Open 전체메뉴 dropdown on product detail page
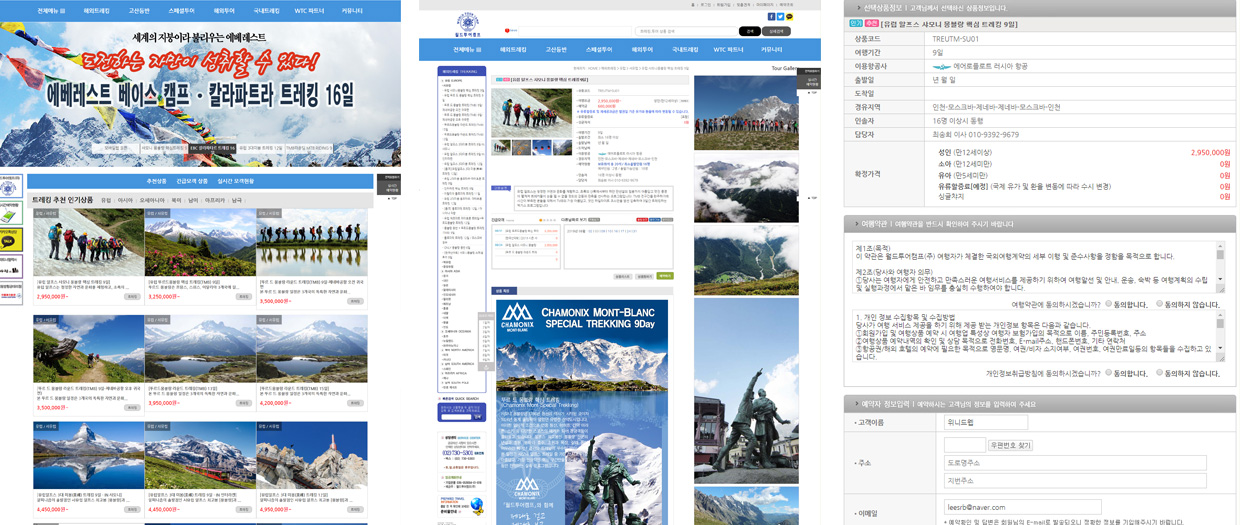1240x525 pixels. [467, 49]
